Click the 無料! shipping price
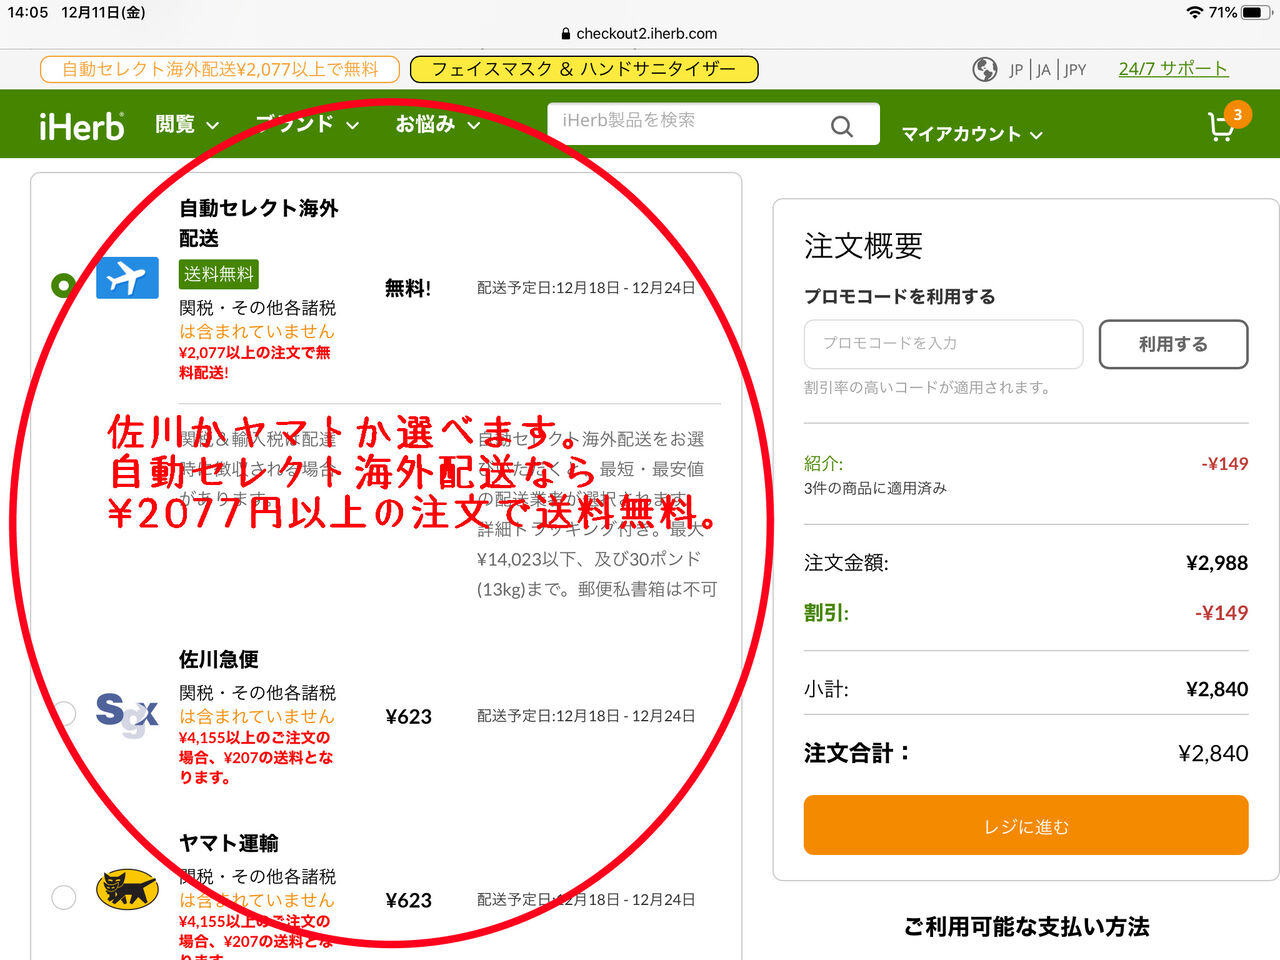 coord(408,289)
